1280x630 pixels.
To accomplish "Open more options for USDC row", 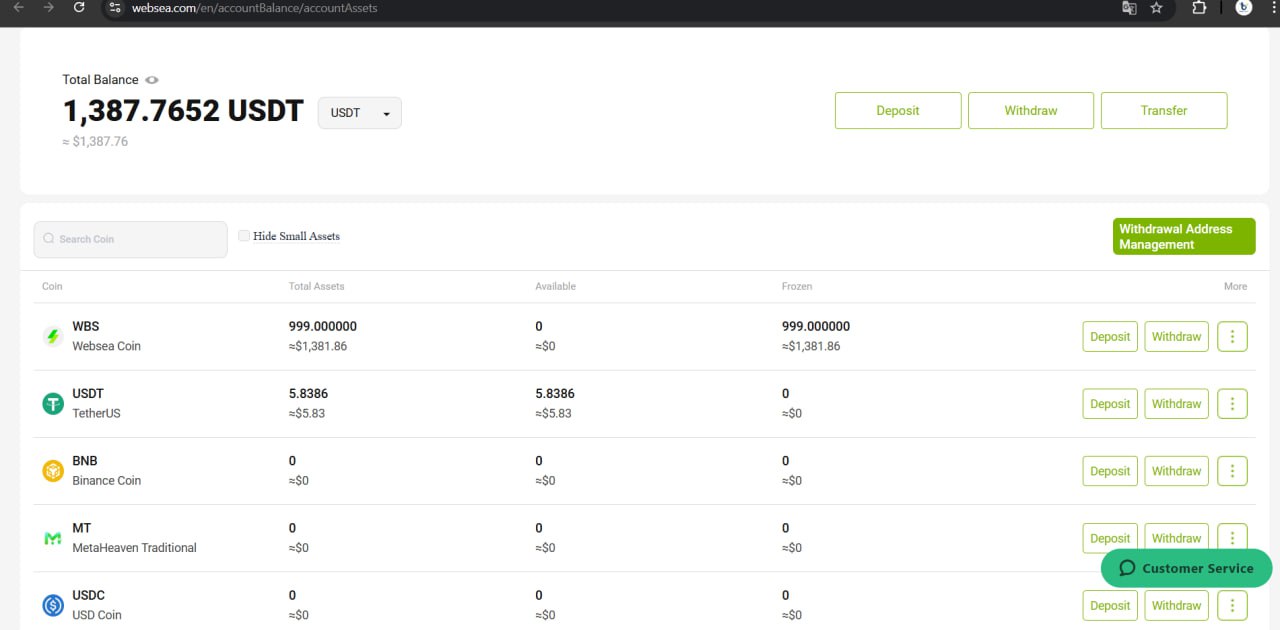I will (x=1232, y=605).
